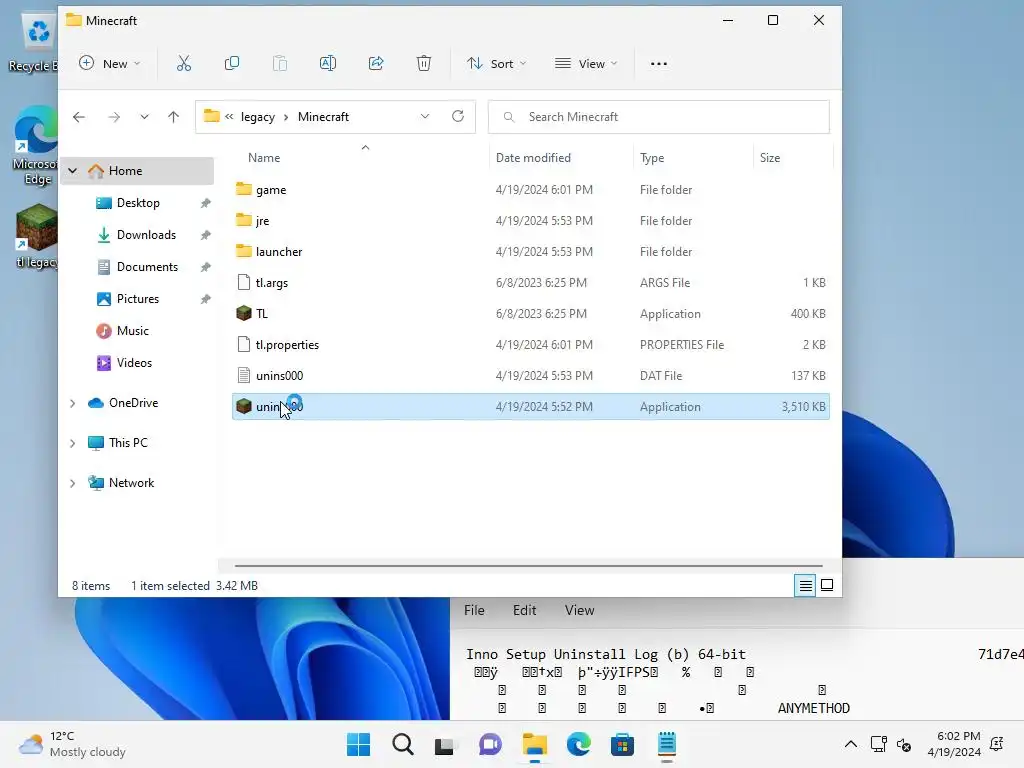Open the View dropdown menu
The image size is (1024, 768).
[586, 63]
